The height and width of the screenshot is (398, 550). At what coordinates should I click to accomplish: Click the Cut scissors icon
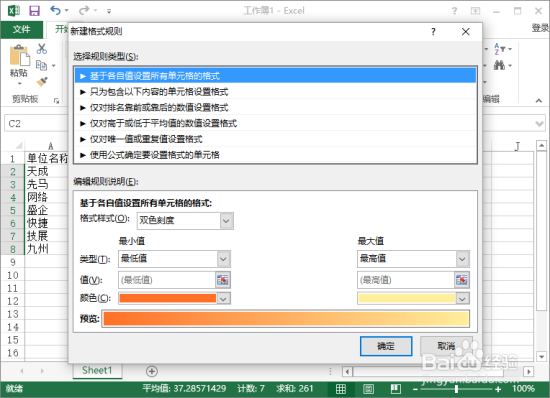(x=42, y=49)
